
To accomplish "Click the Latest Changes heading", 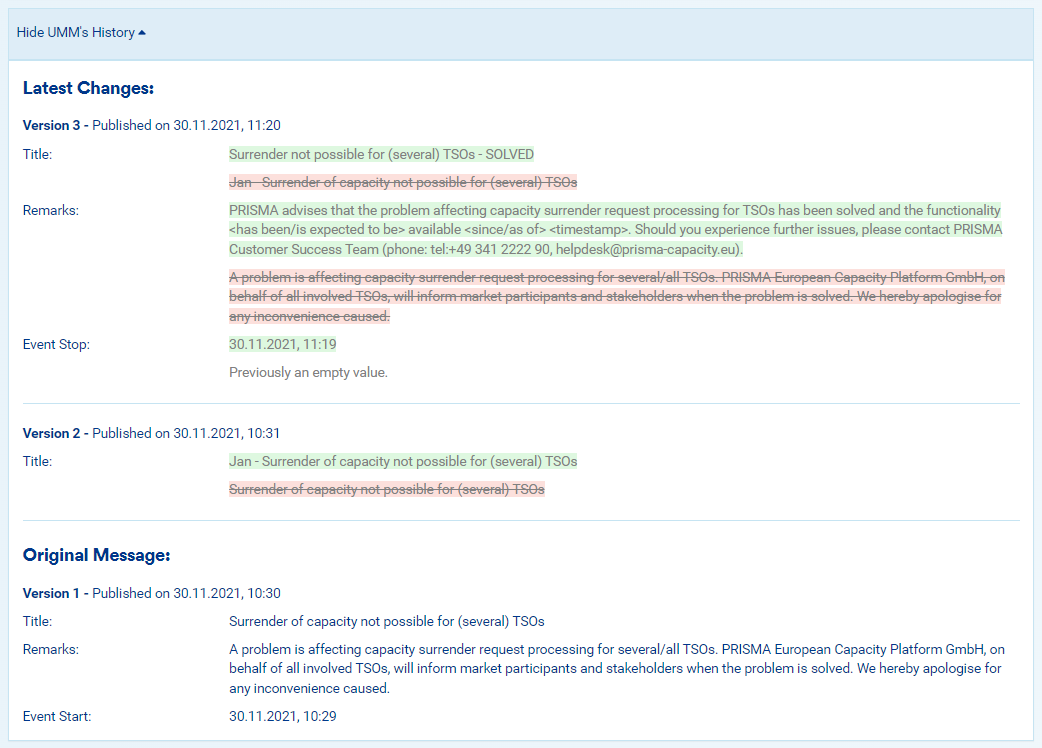I will pyautogui.click(x=88, y=88).
